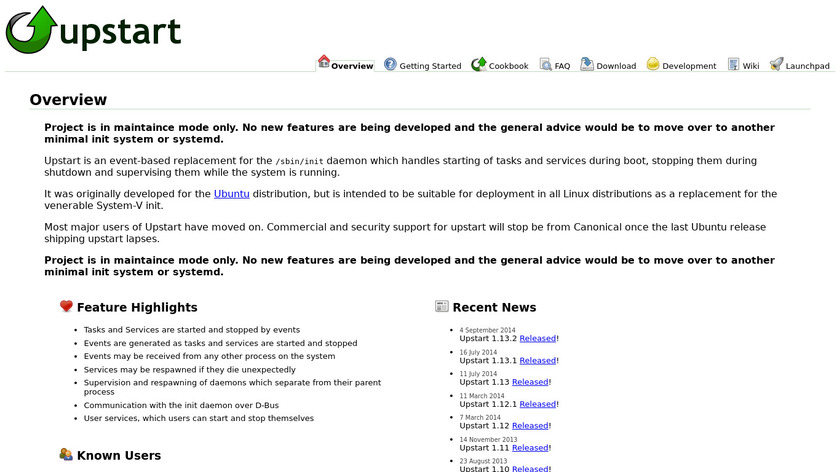This screenshot has width=840, height=472.
Task: Click the date 11 July 2014
Action: pyautogui.click(x=478, y=374)
